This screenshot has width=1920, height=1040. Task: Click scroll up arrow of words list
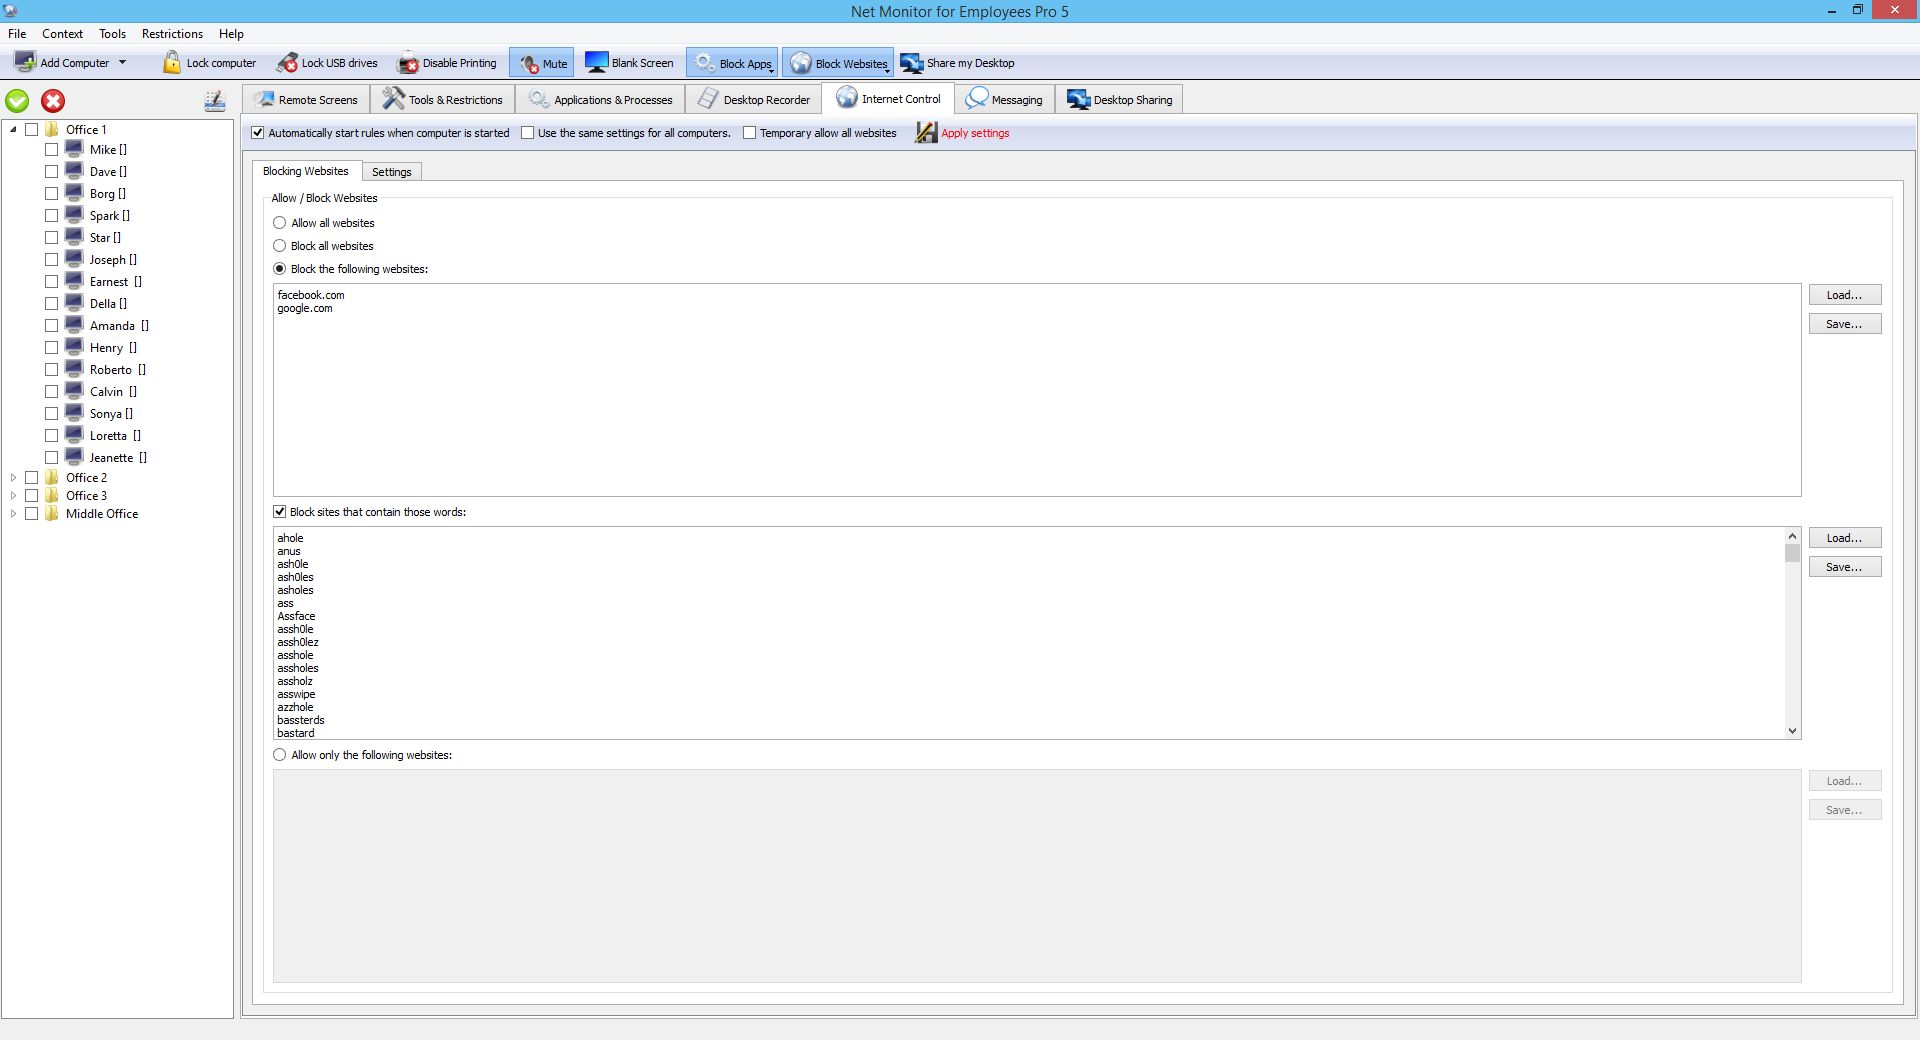[1792, 536]
